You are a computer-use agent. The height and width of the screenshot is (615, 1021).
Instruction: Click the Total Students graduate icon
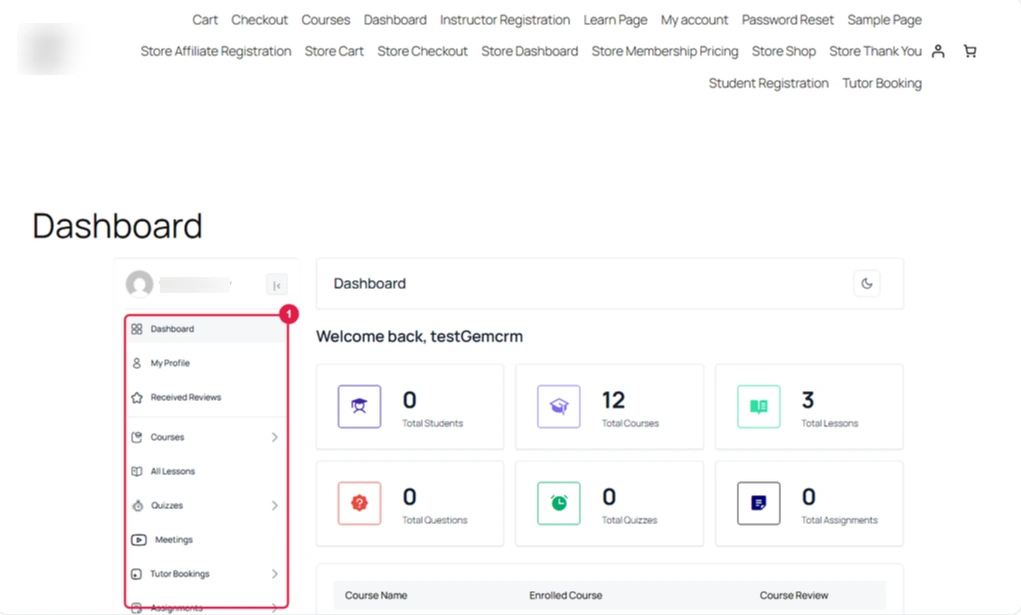point(359,407)
